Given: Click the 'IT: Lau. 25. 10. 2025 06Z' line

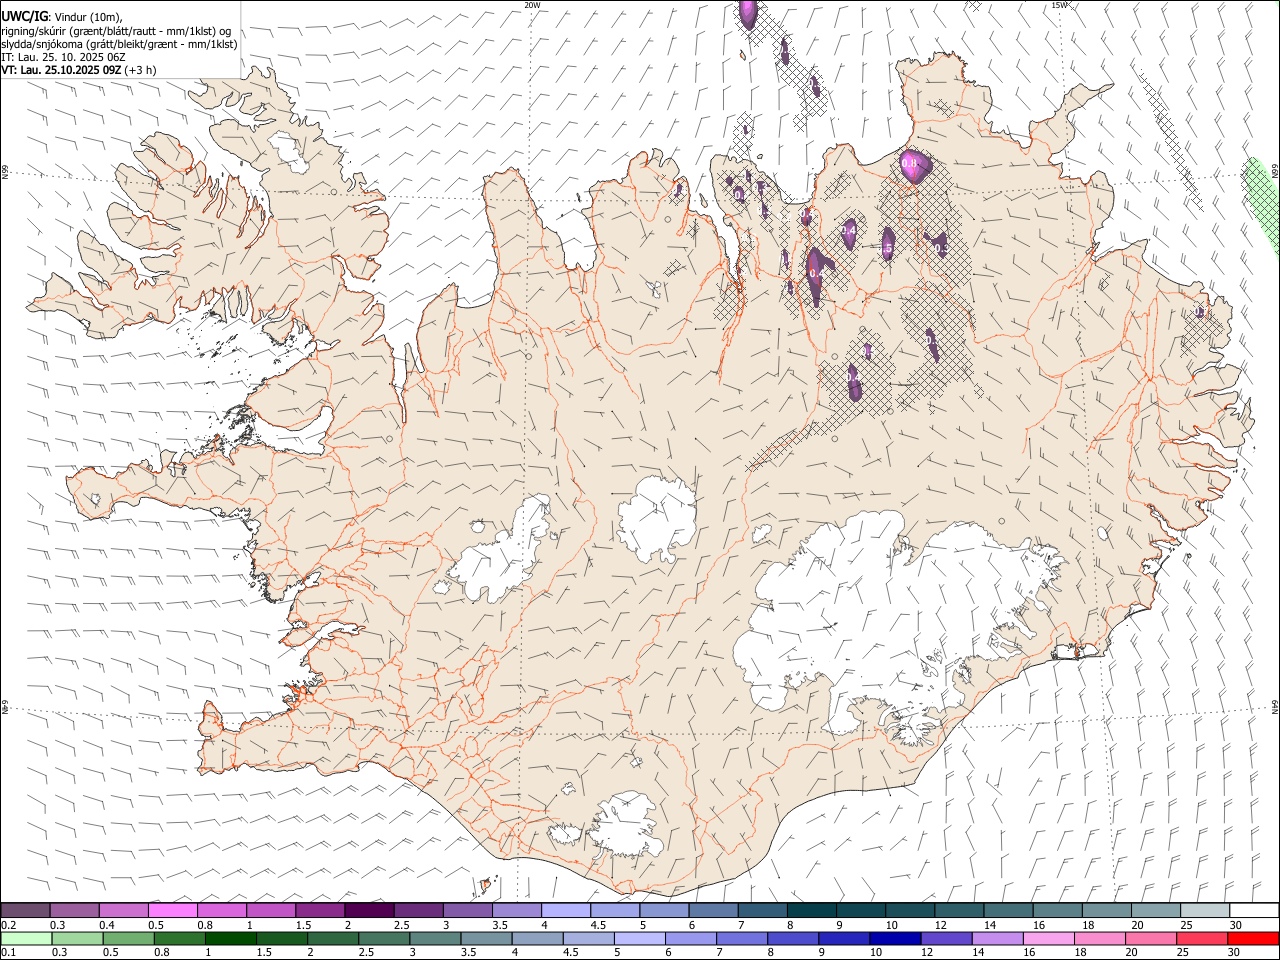Looking at the screenshot, I should tap(63, 57).
